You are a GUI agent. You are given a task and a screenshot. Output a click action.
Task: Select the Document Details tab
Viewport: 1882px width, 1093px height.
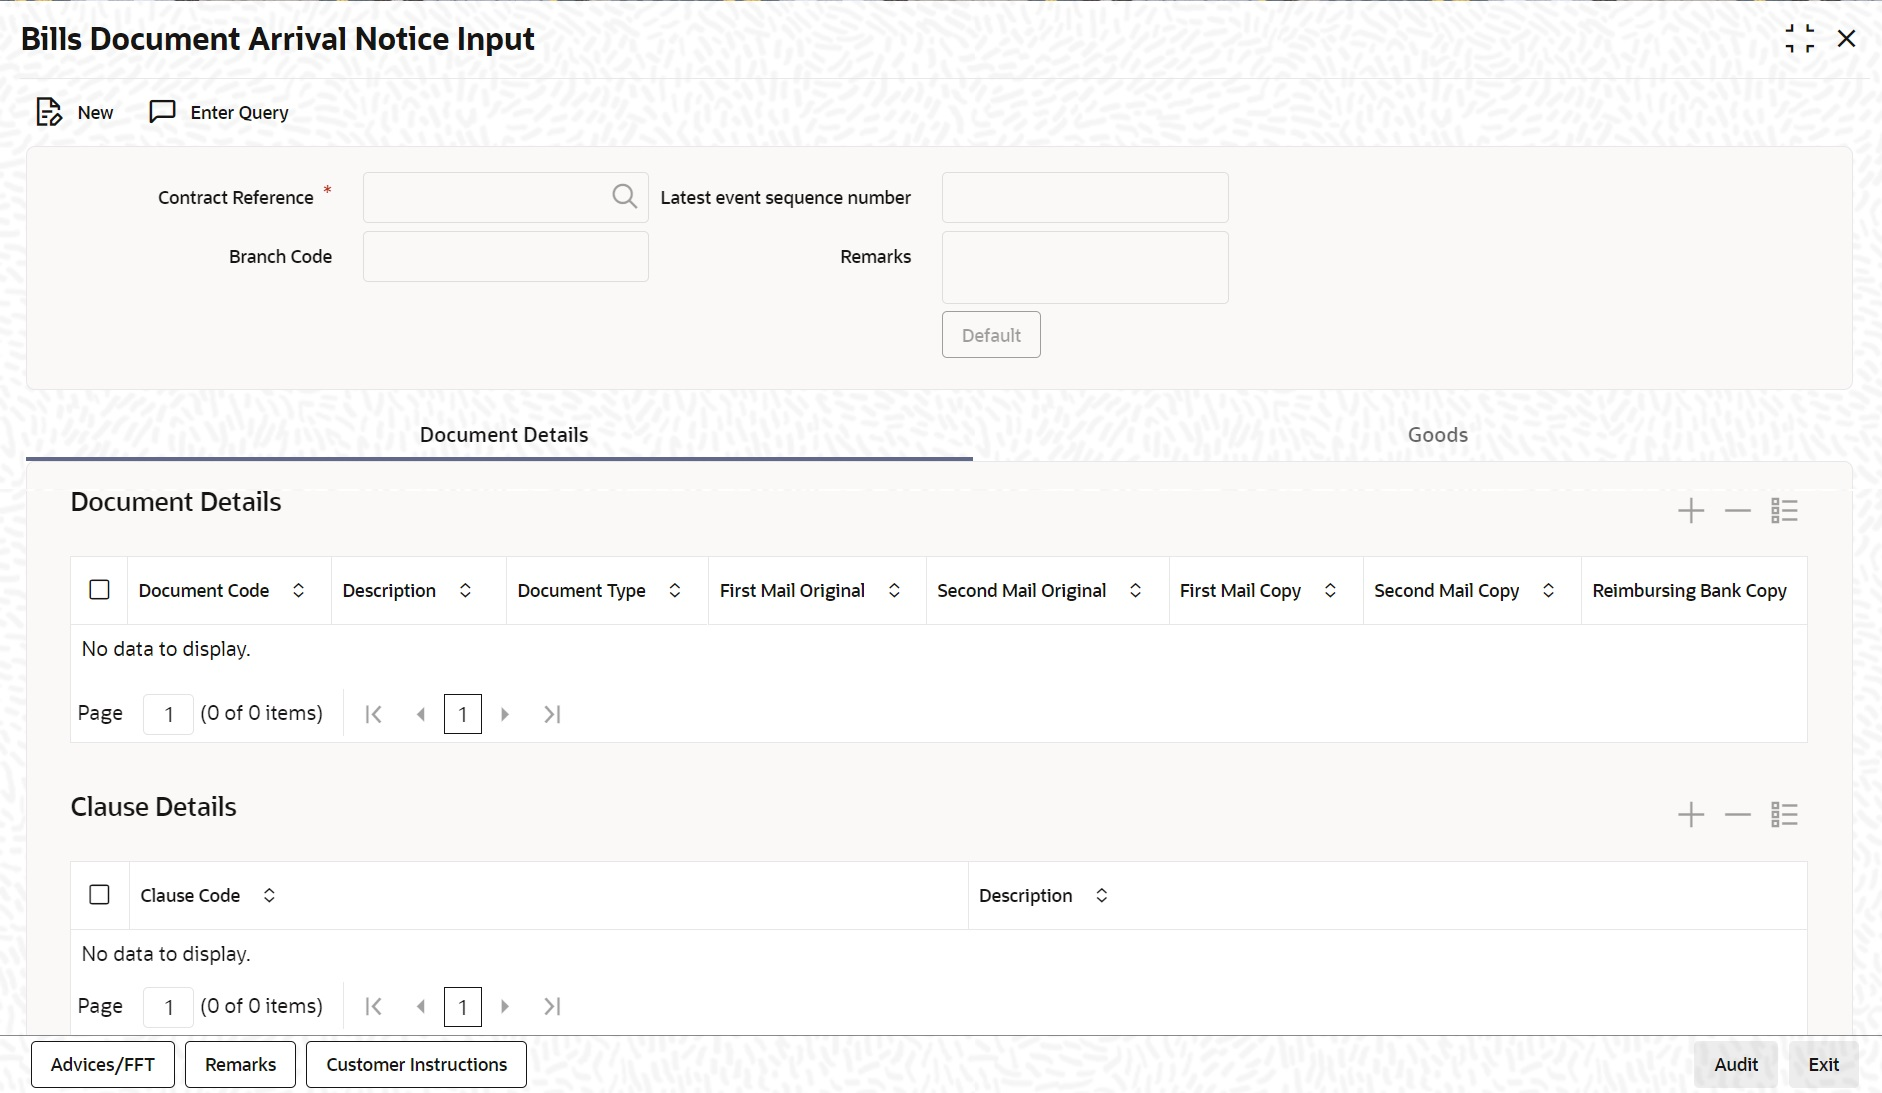click(504, 435)
